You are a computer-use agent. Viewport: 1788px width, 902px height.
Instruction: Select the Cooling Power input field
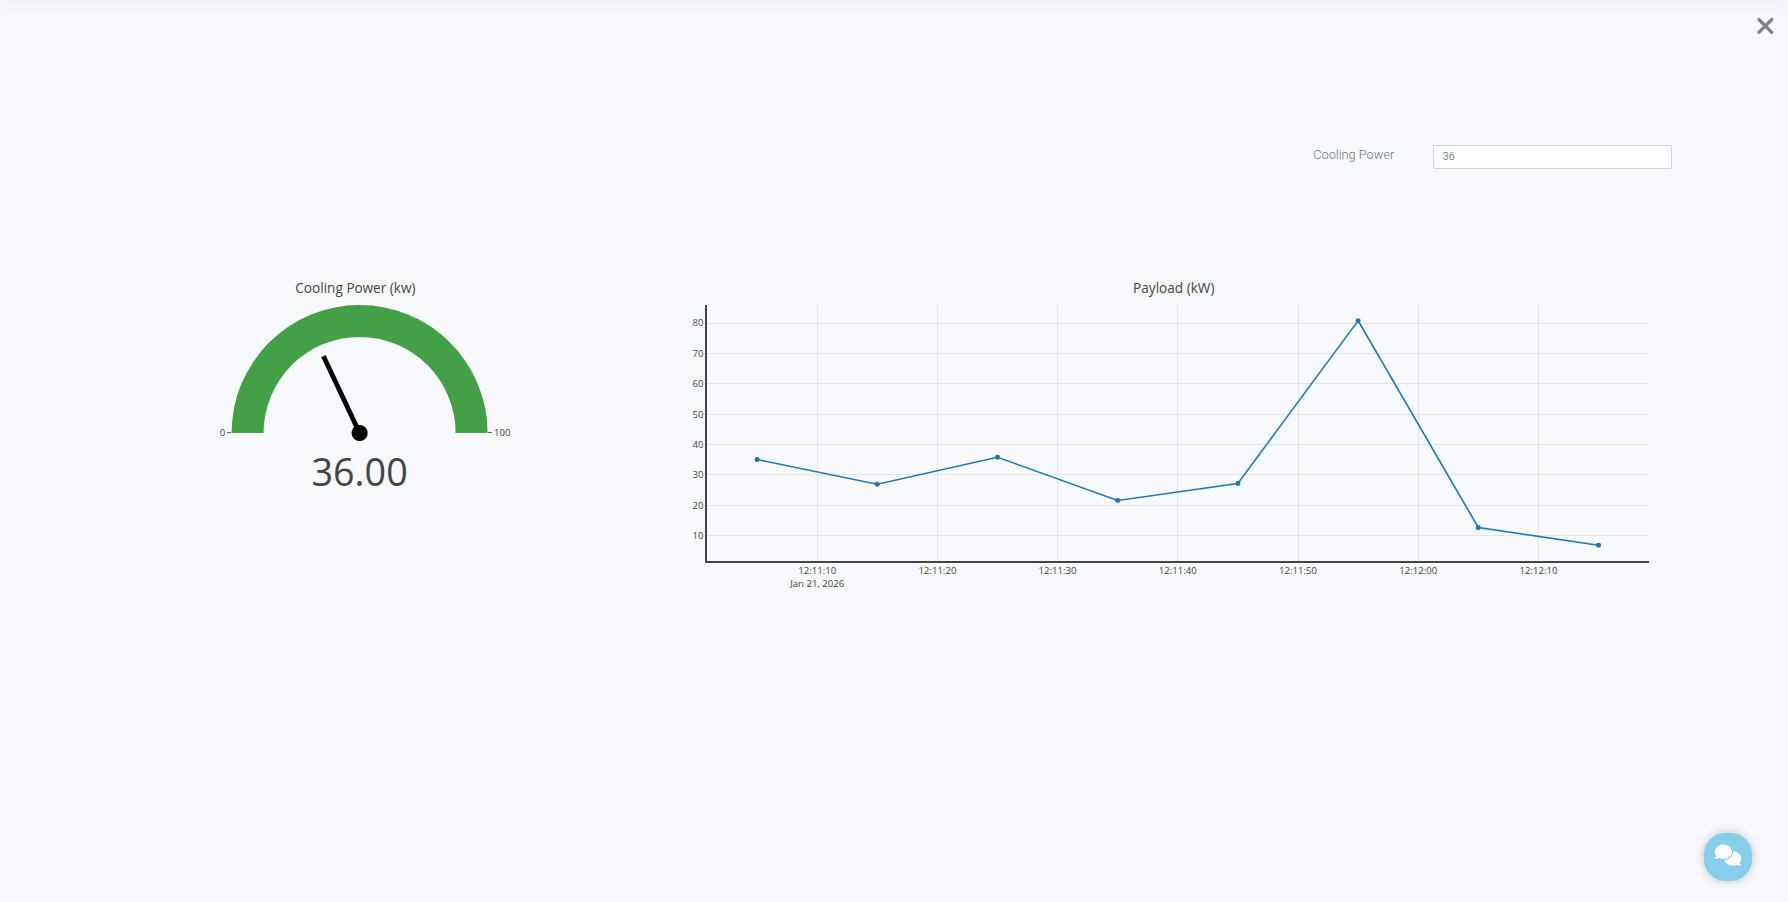click(1551, 157)
